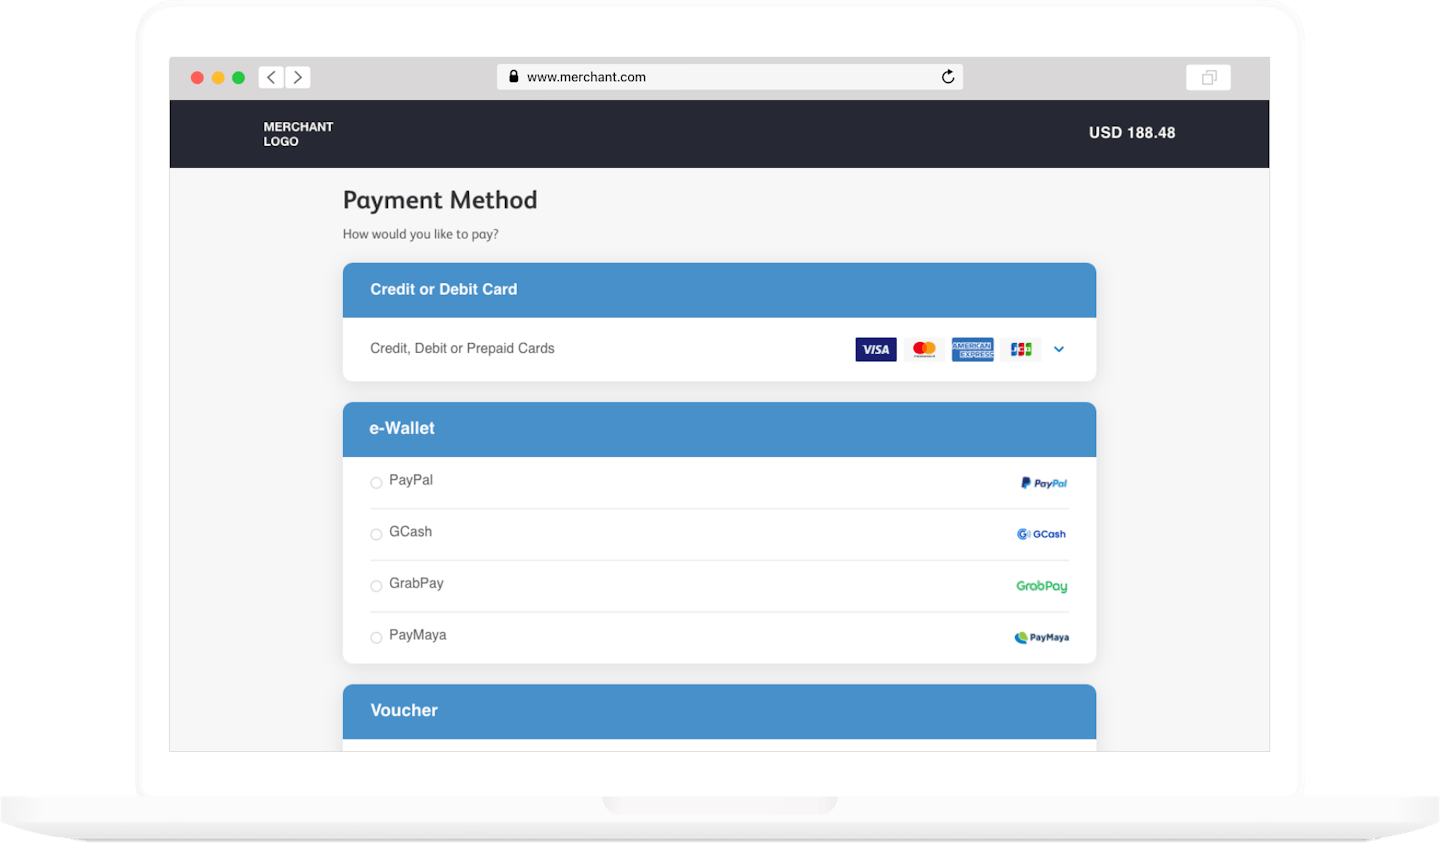1440x844 pixels.
Task: Click the Mastercard logo icon
Action: (924, 349)
